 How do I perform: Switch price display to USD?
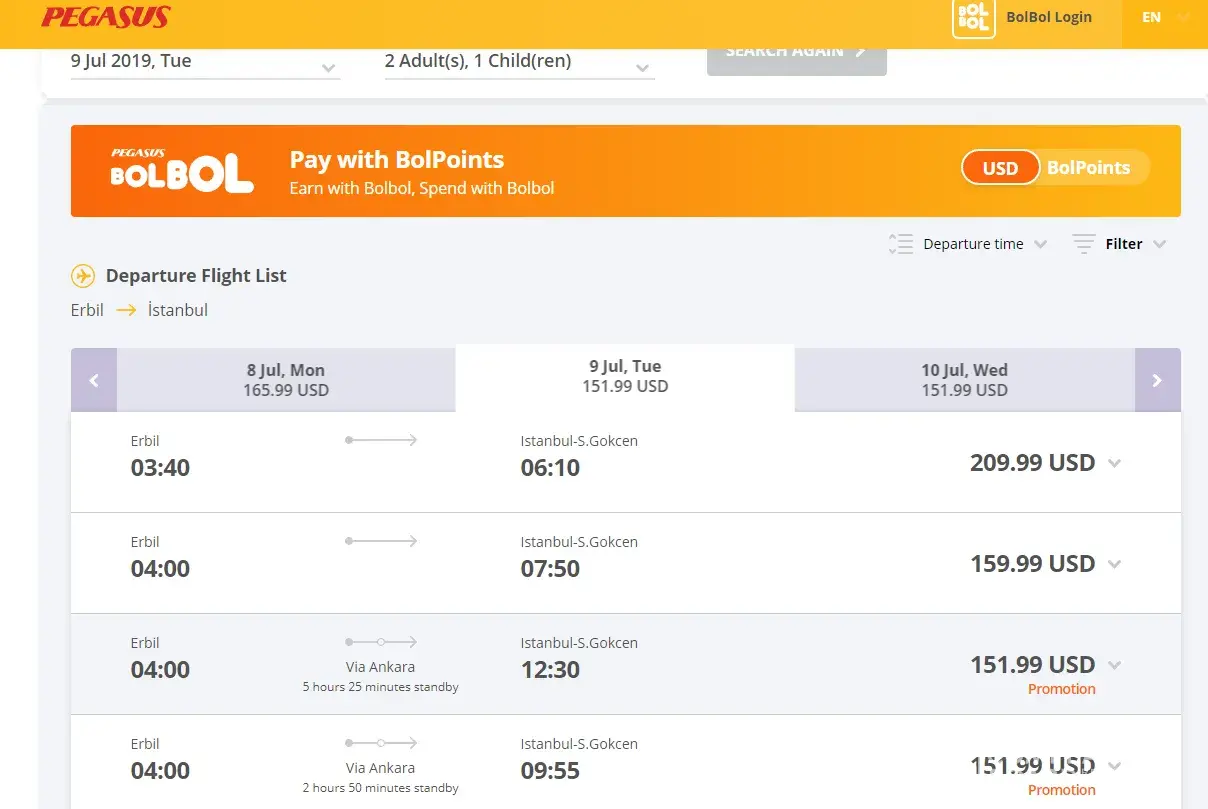pyautogui.click(x=1000, y=168)
